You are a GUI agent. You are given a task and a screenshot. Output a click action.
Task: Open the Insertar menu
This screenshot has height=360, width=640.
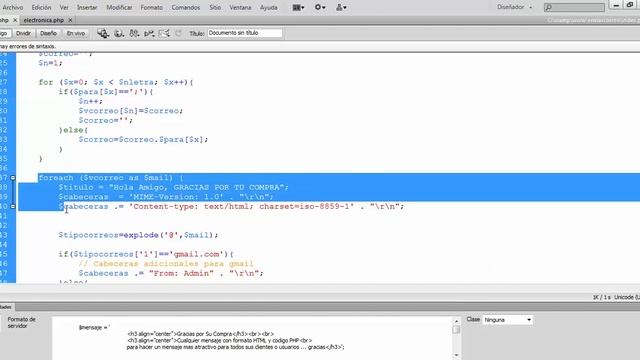(x=87, y=7)
